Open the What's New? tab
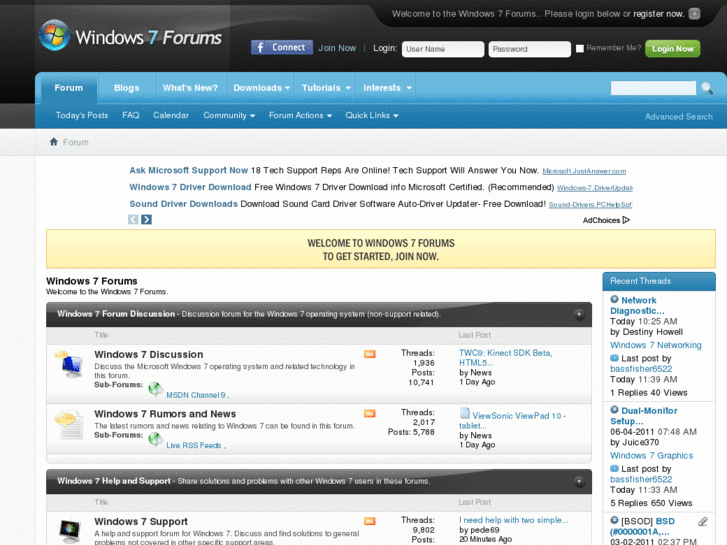Image resolution: width=727 pixels, height=545 pixels. point(190,88)
